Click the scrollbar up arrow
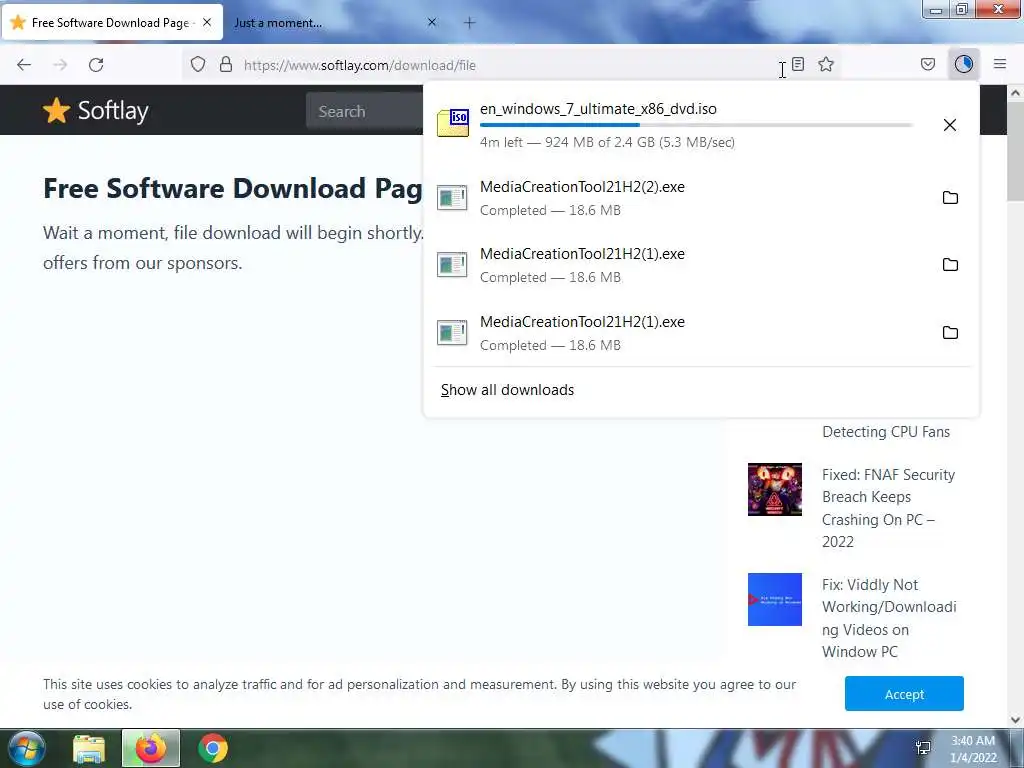 click(1015, 93)
